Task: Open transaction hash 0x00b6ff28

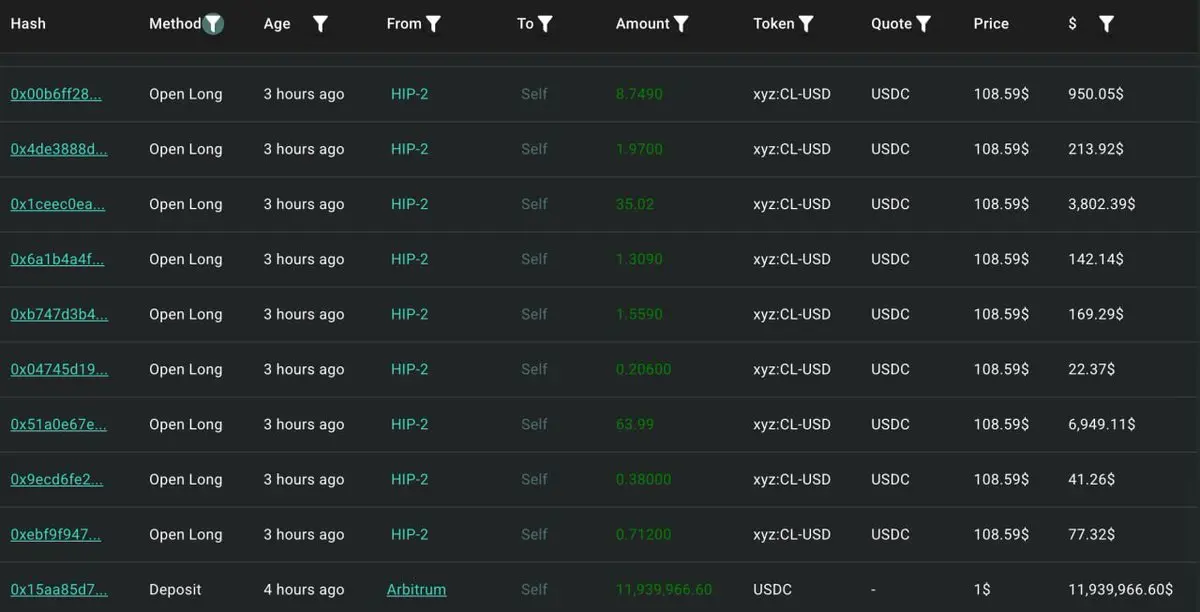Action: pyautogui.click(x=56, y=94)
